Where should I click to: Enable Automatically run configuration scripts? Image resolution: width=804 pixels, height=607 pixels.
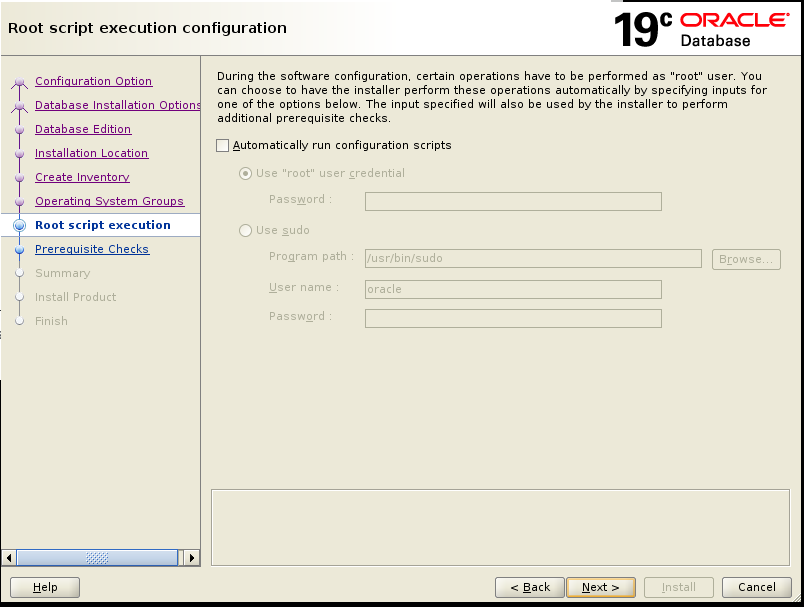[x=222, y=145]
